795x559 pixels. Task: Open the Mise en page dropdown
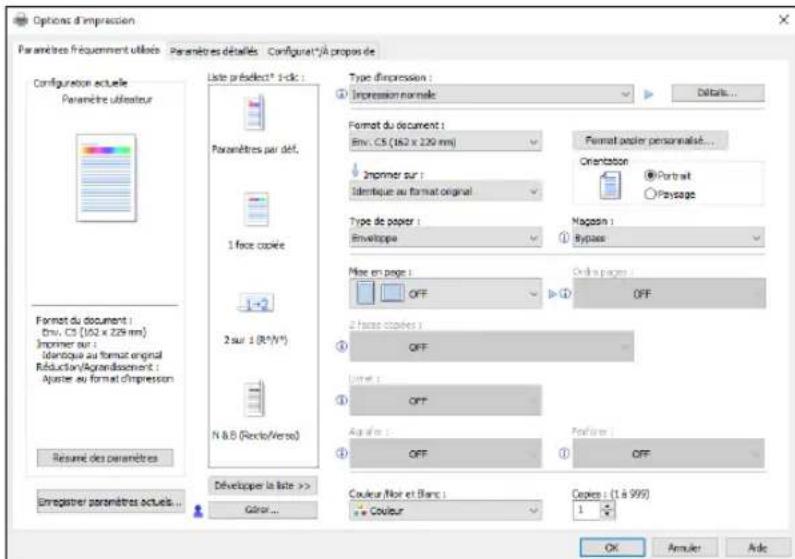point(445,293)
